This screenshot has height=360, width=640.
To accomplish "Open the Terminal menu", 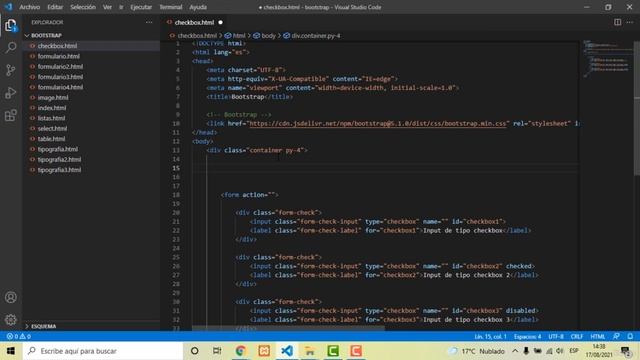I will 171,7.
